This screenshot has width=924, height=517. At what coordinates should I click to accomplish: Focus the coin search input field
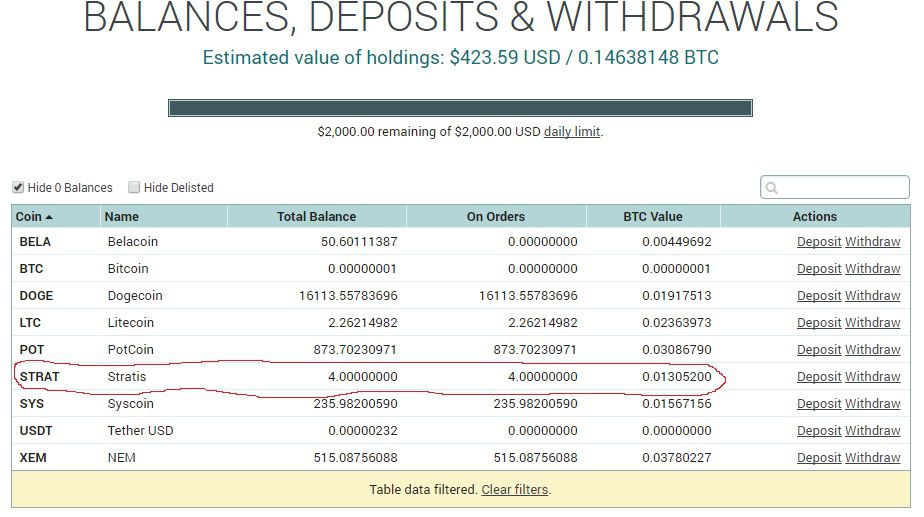[834, 187]
